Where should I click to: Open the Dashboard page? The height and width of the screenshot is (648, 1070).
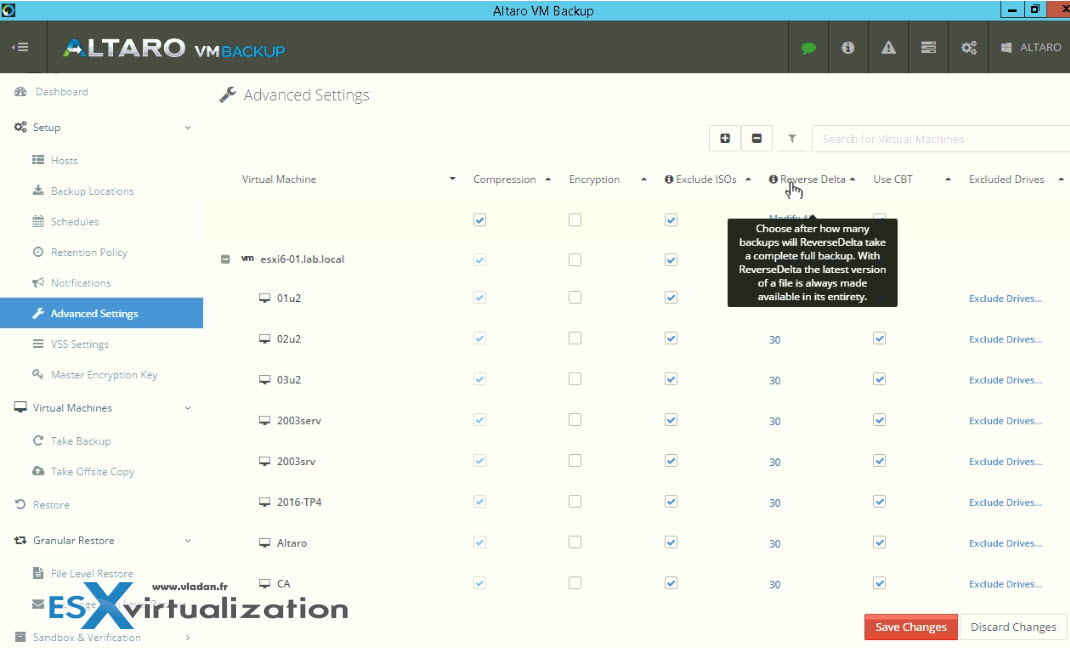click(61, 91)
